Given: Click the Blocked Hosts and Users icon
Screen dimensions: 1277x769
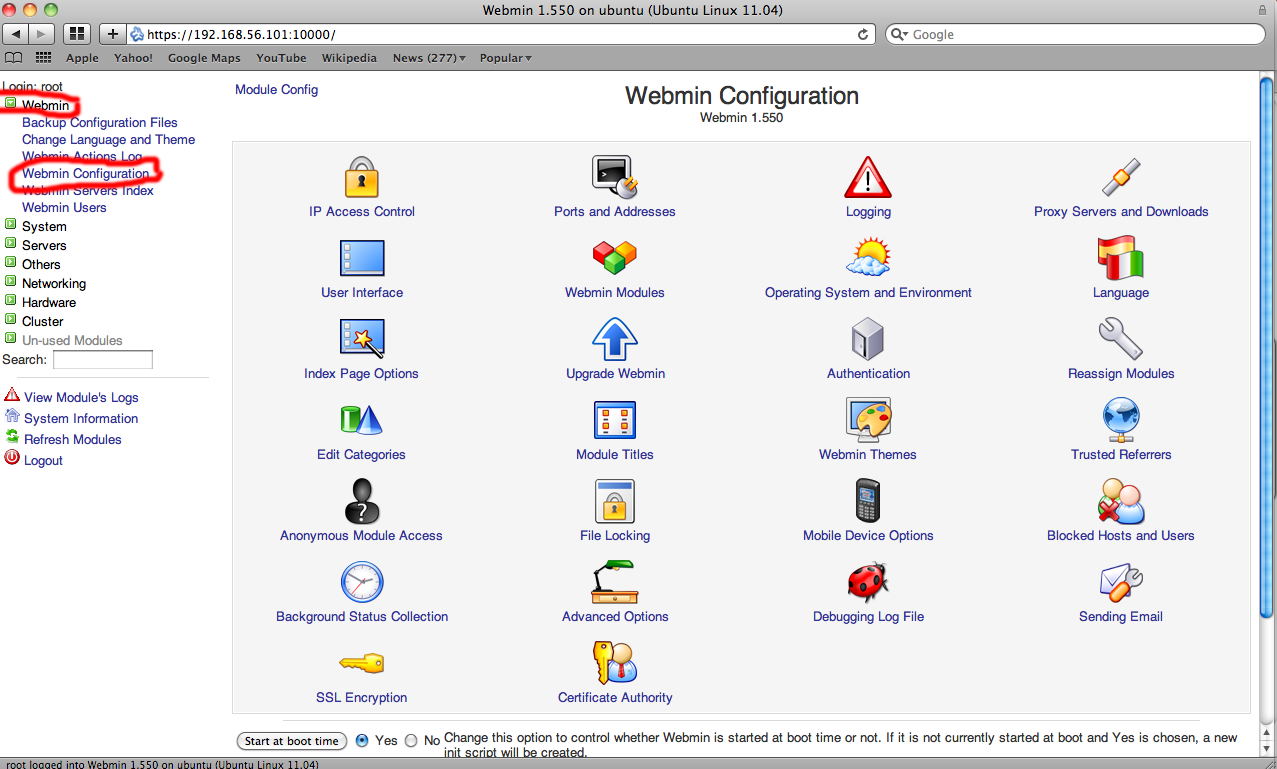Looking at the screenshot, I should [1121, 501].
